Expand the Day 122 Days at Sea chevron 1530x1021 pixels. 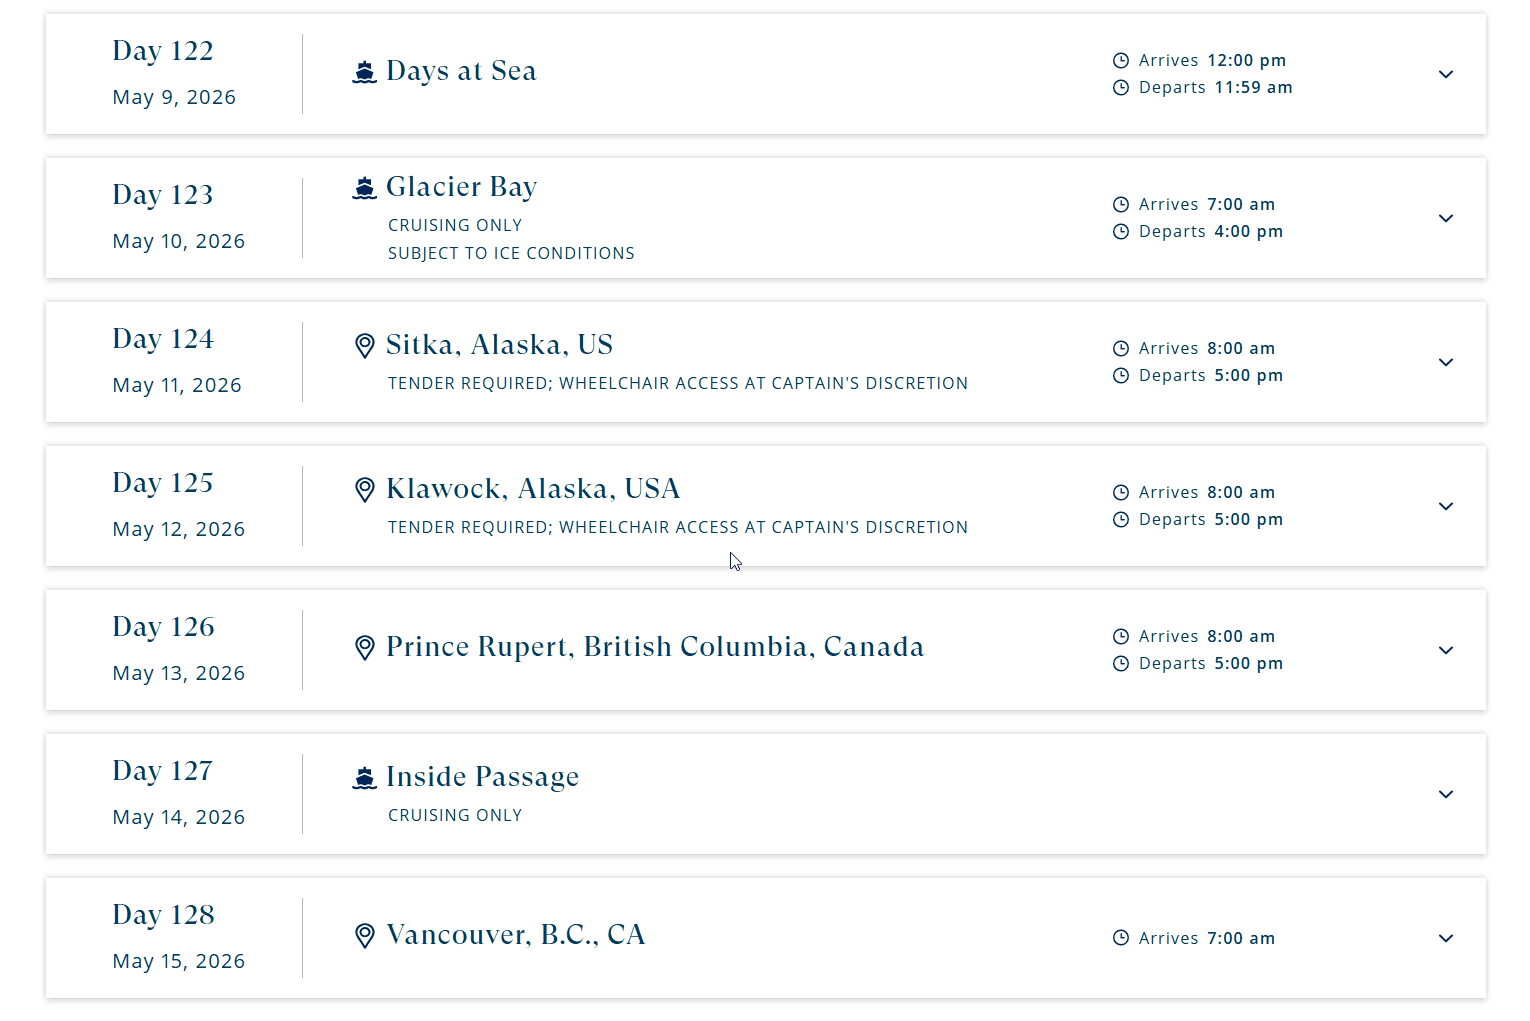coord(1446,74)
